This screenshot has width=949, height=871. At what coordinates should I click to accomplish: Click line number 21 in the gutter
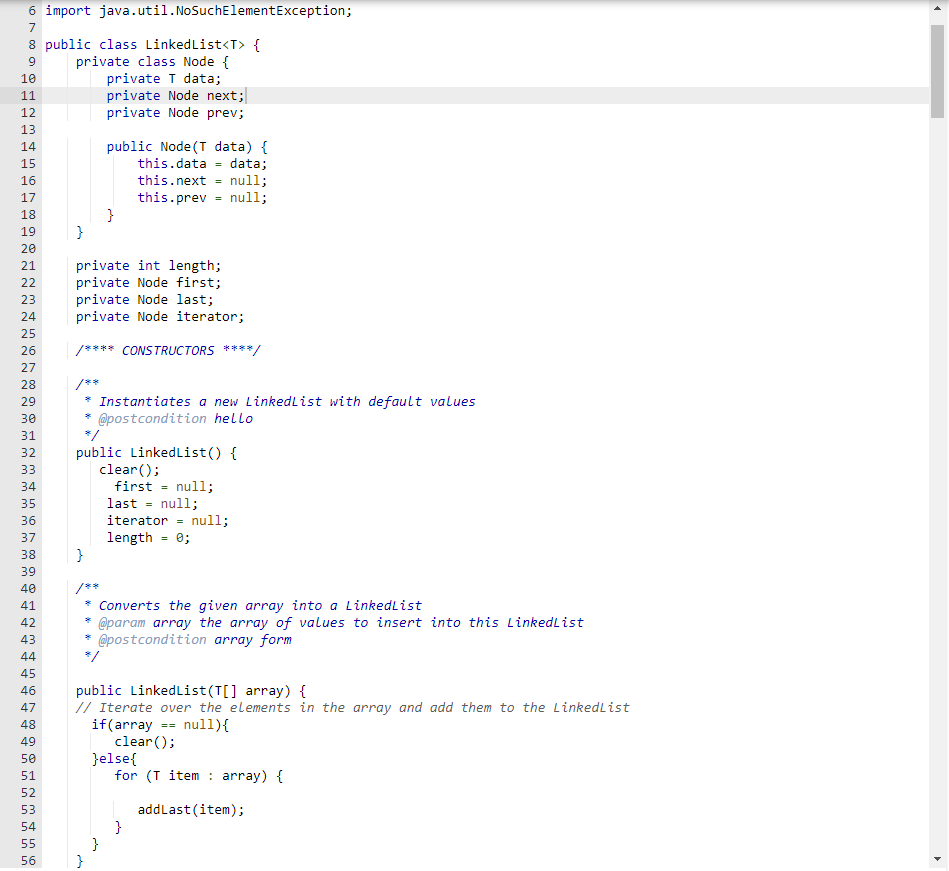[x=28, y=265]
